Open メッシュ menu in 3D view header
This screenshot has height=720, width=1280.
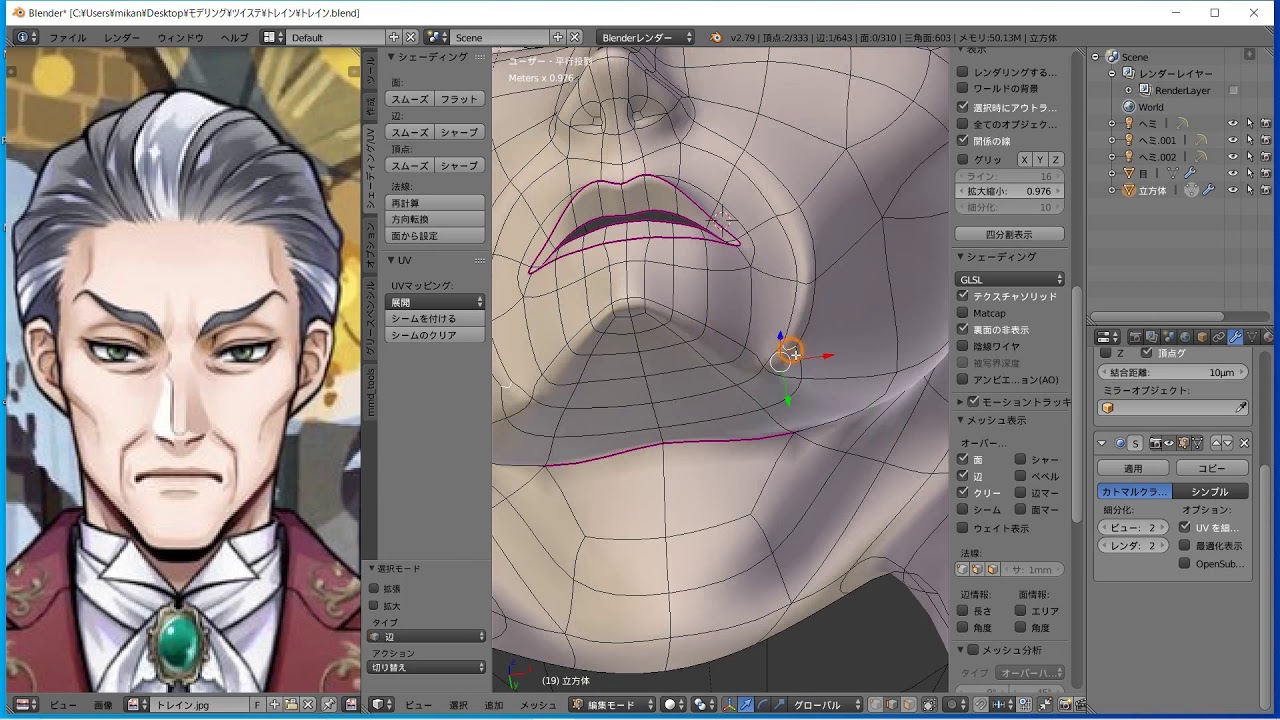tap(538, 705)
